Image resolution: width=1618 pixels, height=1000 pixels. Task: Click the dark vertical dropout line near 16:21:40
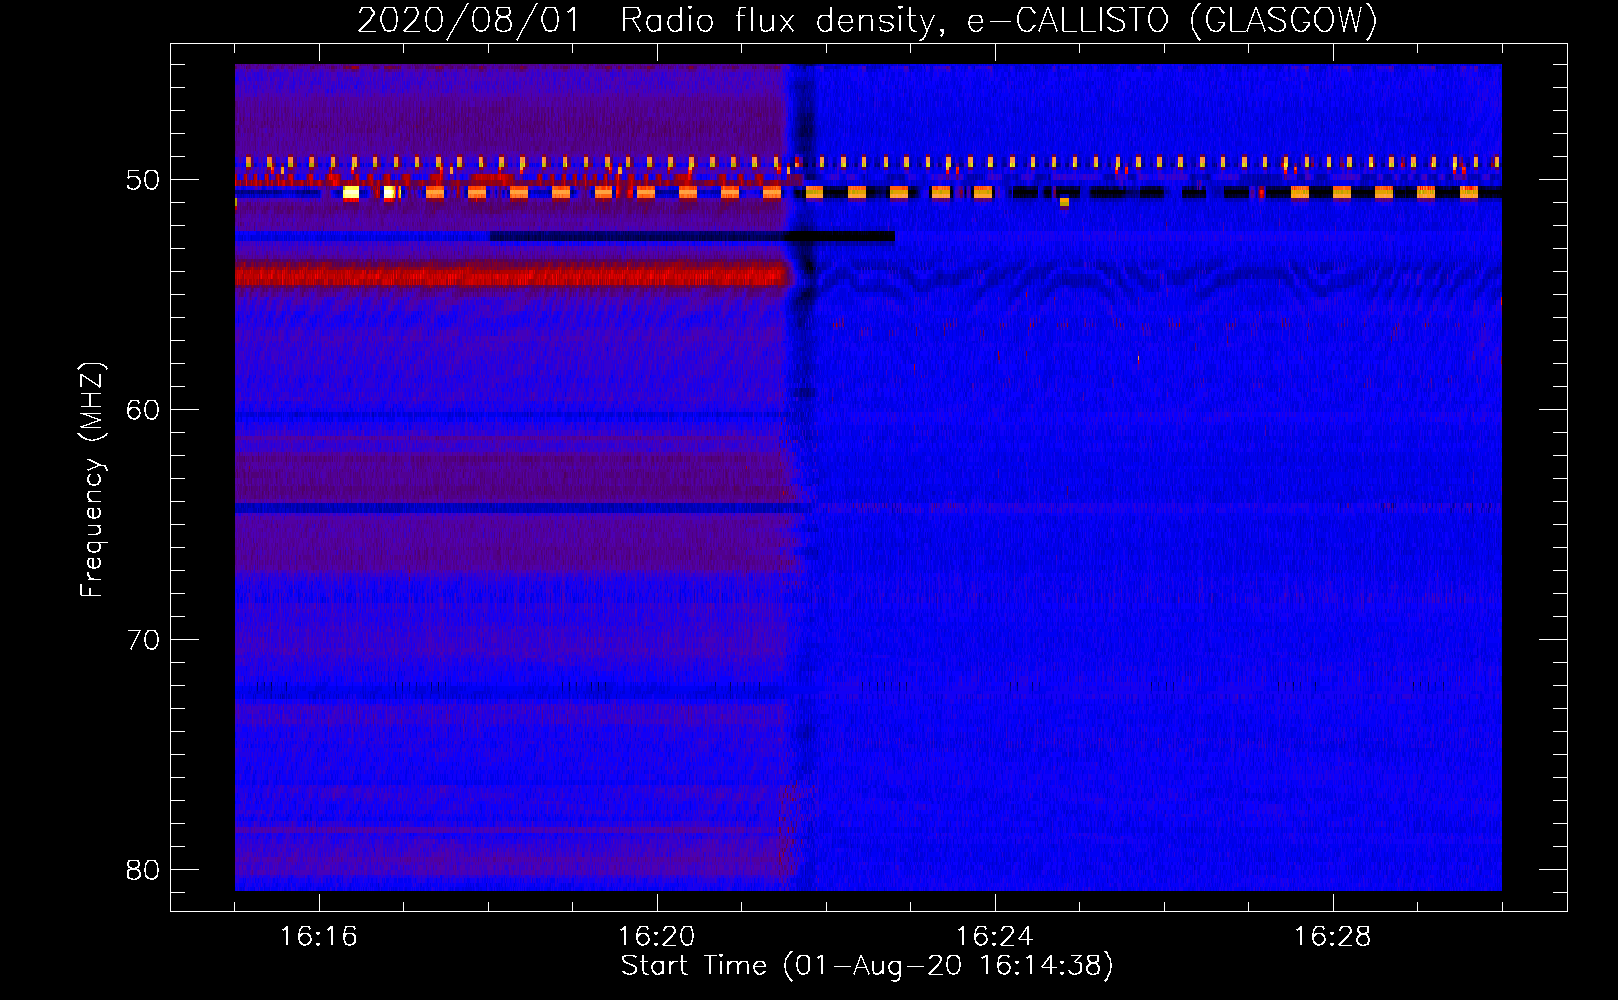point(803,477)
